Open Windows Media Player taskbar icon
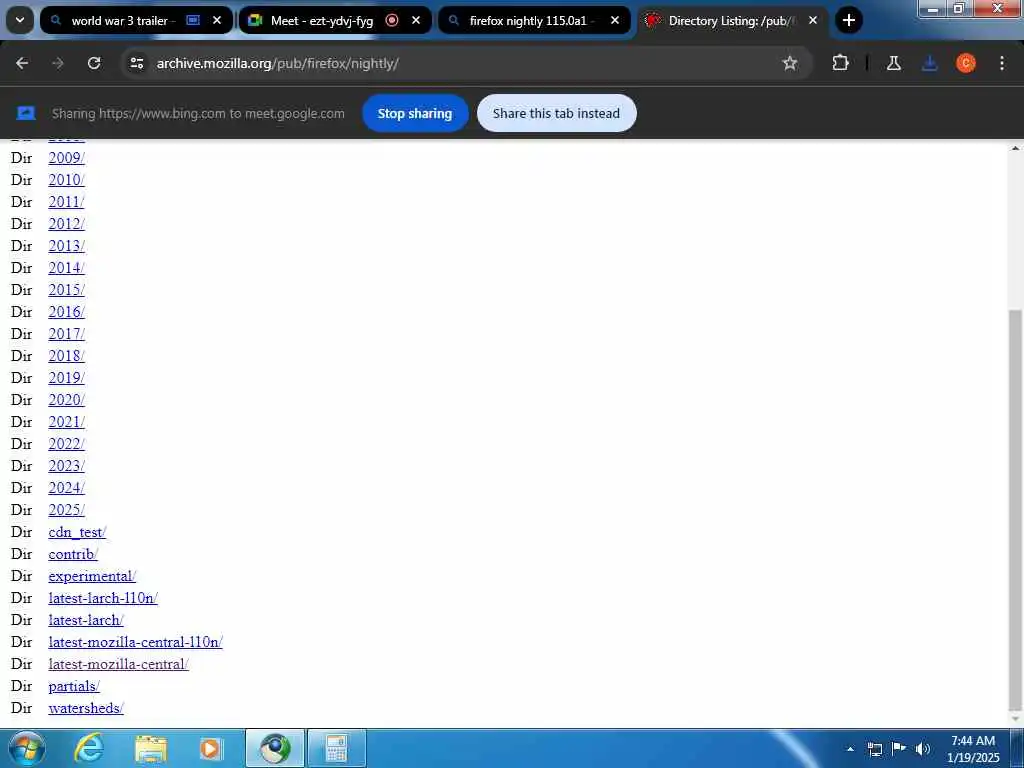 click(210, 748)
